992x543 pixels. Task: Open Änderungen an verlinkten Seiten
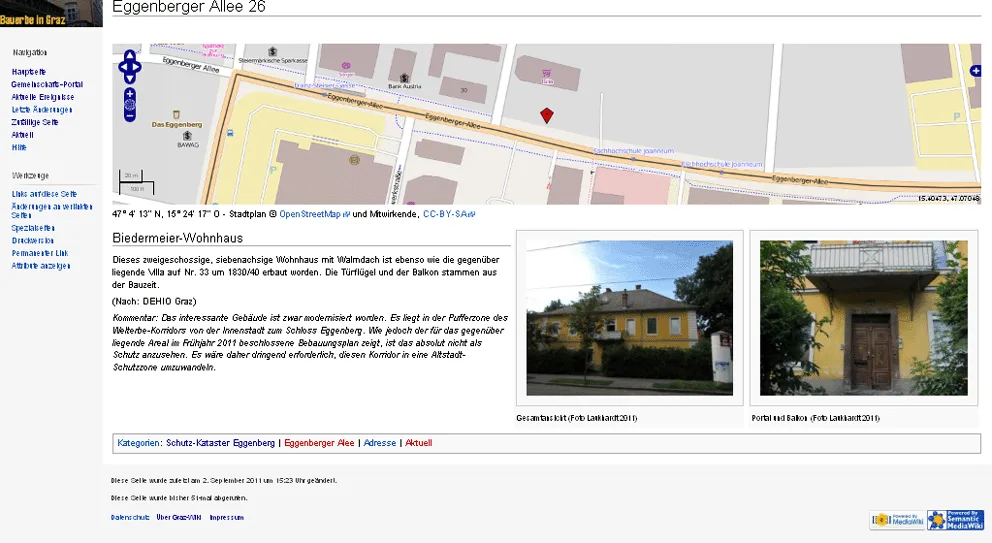[x=52, y=211]
